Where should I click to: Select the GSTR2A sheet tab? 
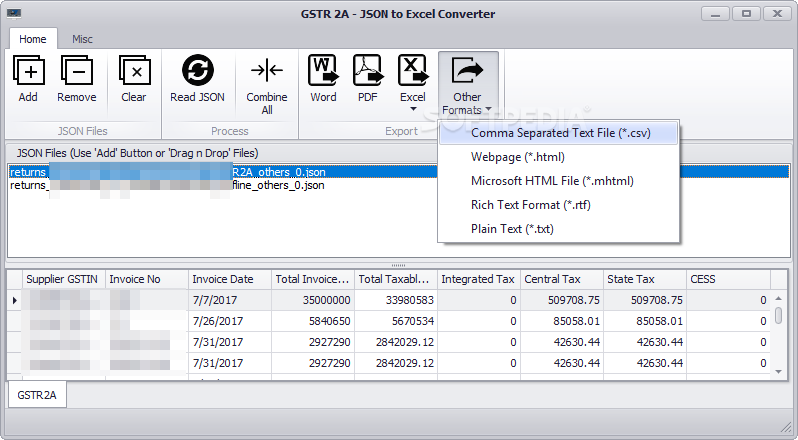[x=37, y=395]
